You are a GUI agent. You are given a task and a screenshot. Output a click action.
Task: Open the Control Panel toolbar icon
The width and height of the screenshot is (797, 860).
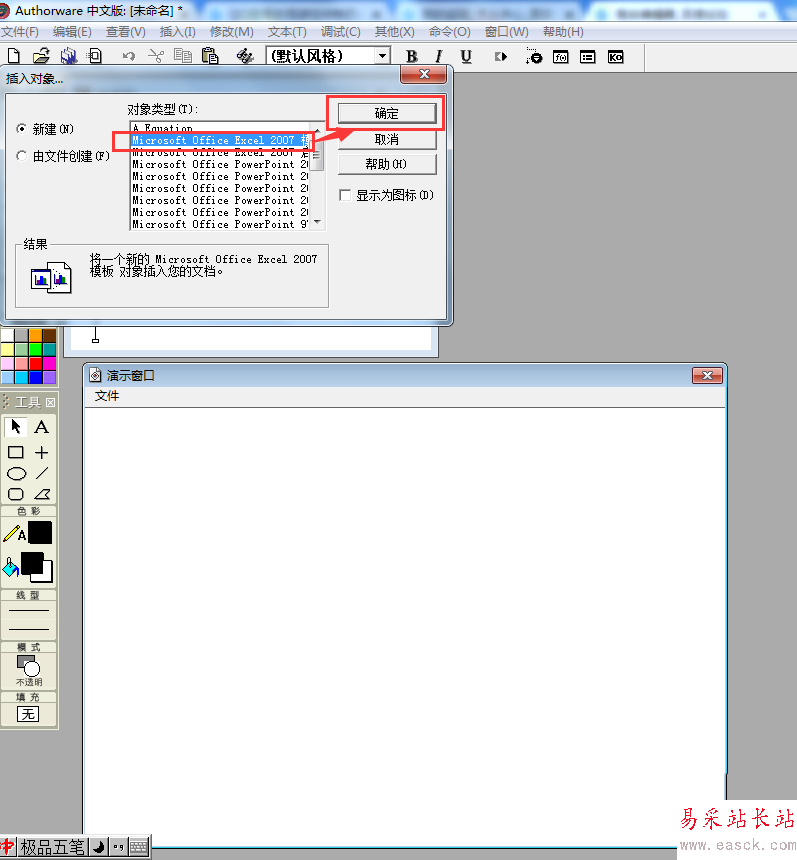point(534,56)
